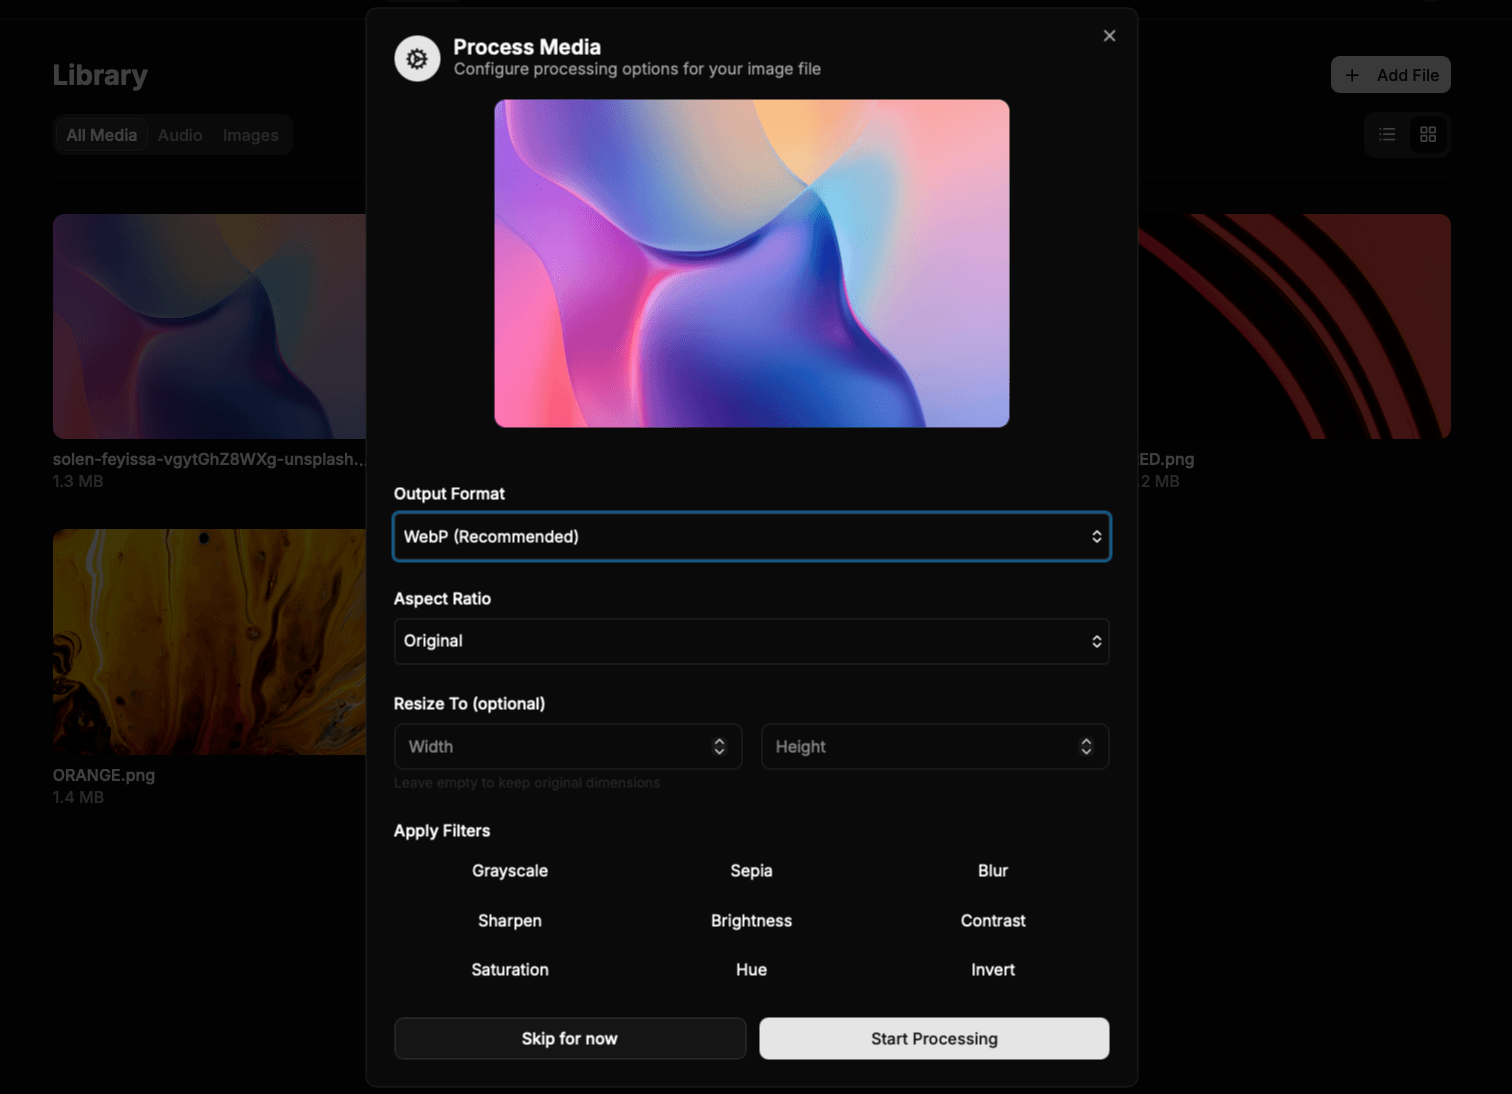This screenshot has height=1094, width=1512.
Task: Select the ORANGE.png thumbnail
Action: [x=209, y=642]
